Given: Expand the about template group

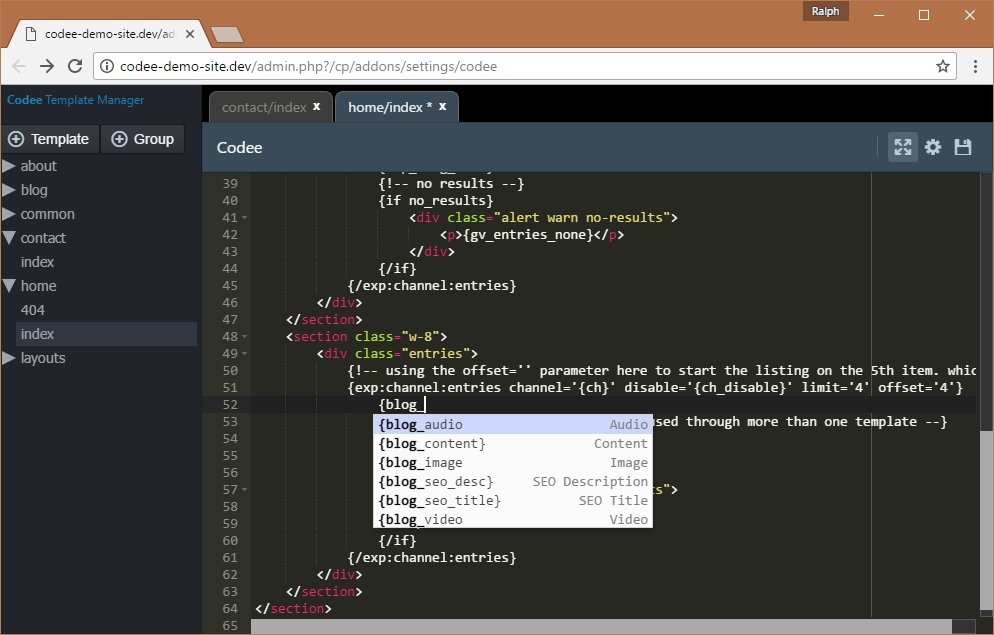Looking at the screenshot, I should click(9, 166).
